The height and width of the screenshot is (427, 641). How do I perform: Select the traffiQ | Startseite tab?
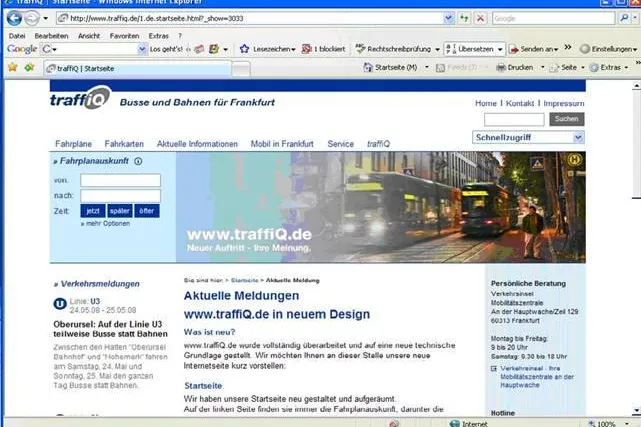pyautogui.click(x=137, y=69)
